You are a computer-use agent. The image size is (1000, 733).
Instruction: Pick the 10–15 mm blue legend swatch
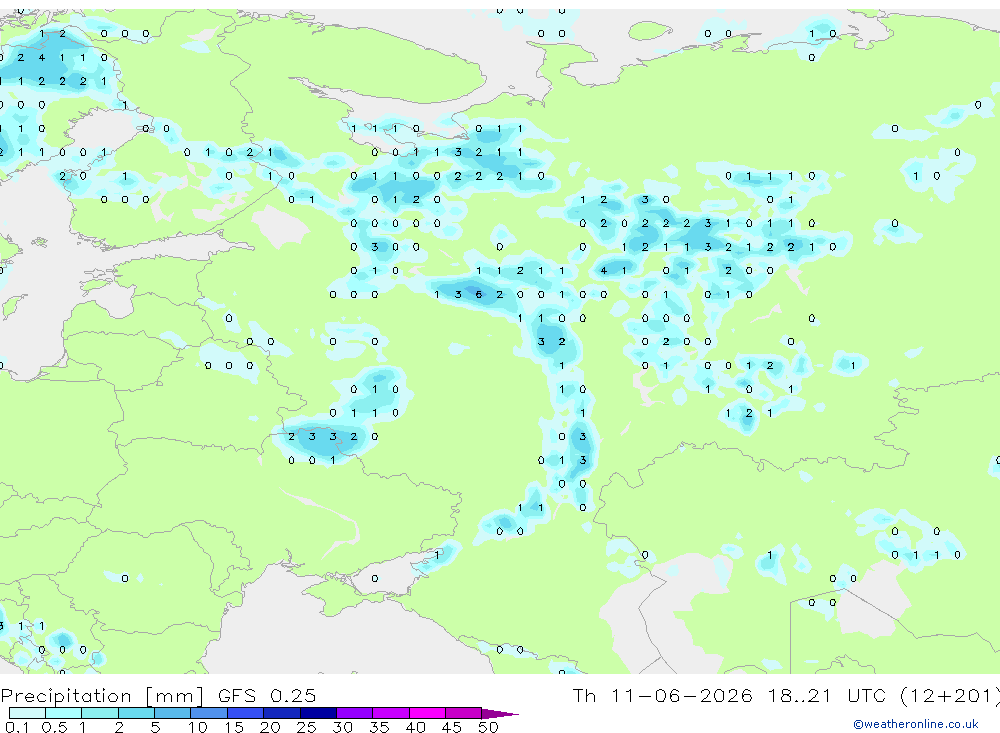[209, 713]
